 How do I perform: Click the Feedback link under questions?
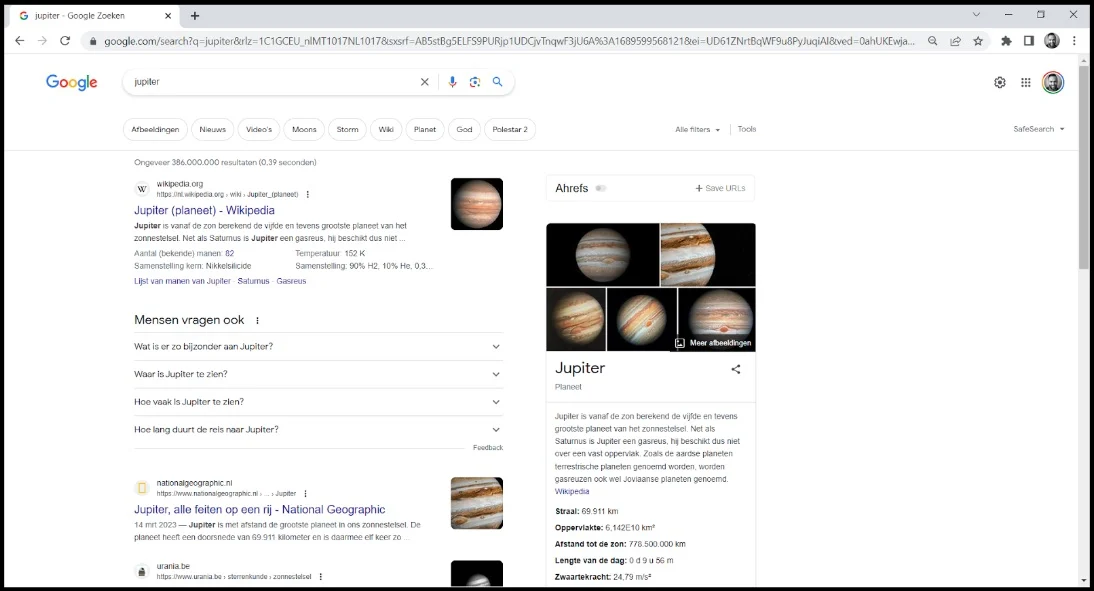[488, 448]
